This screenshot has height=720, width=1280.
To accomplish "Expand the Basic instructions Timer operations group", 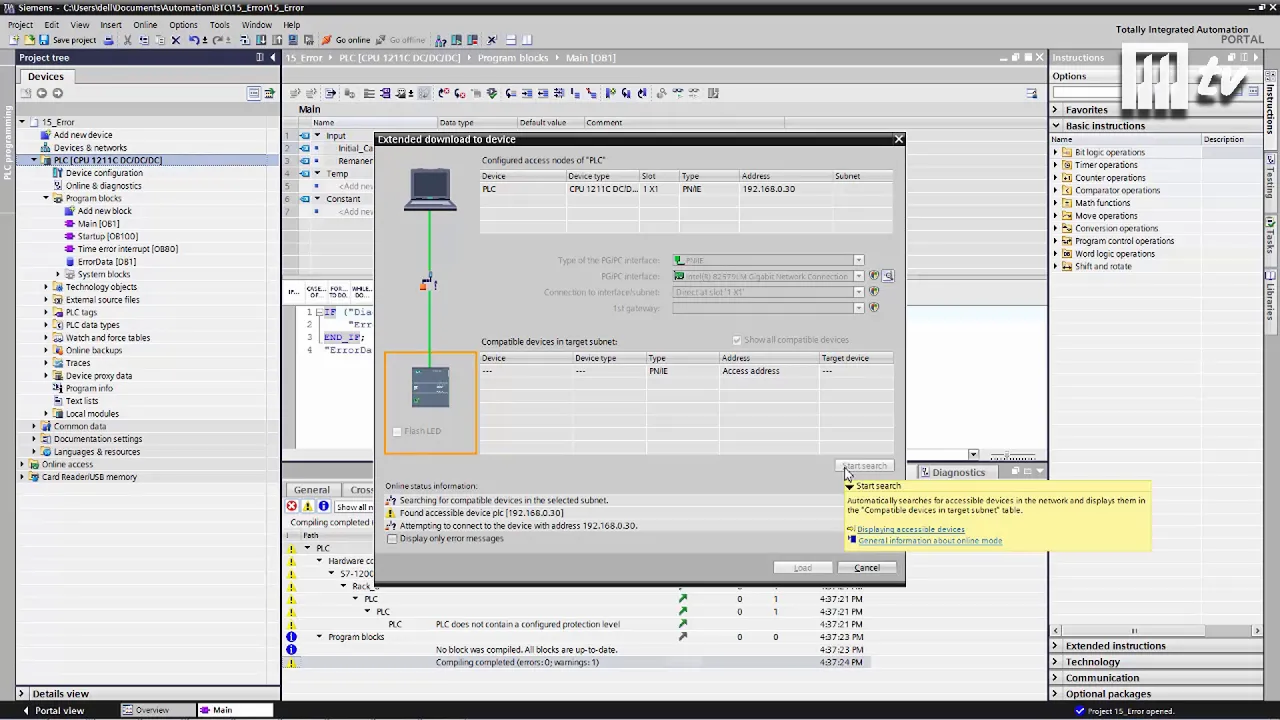I will click(x=1055, y=165).
